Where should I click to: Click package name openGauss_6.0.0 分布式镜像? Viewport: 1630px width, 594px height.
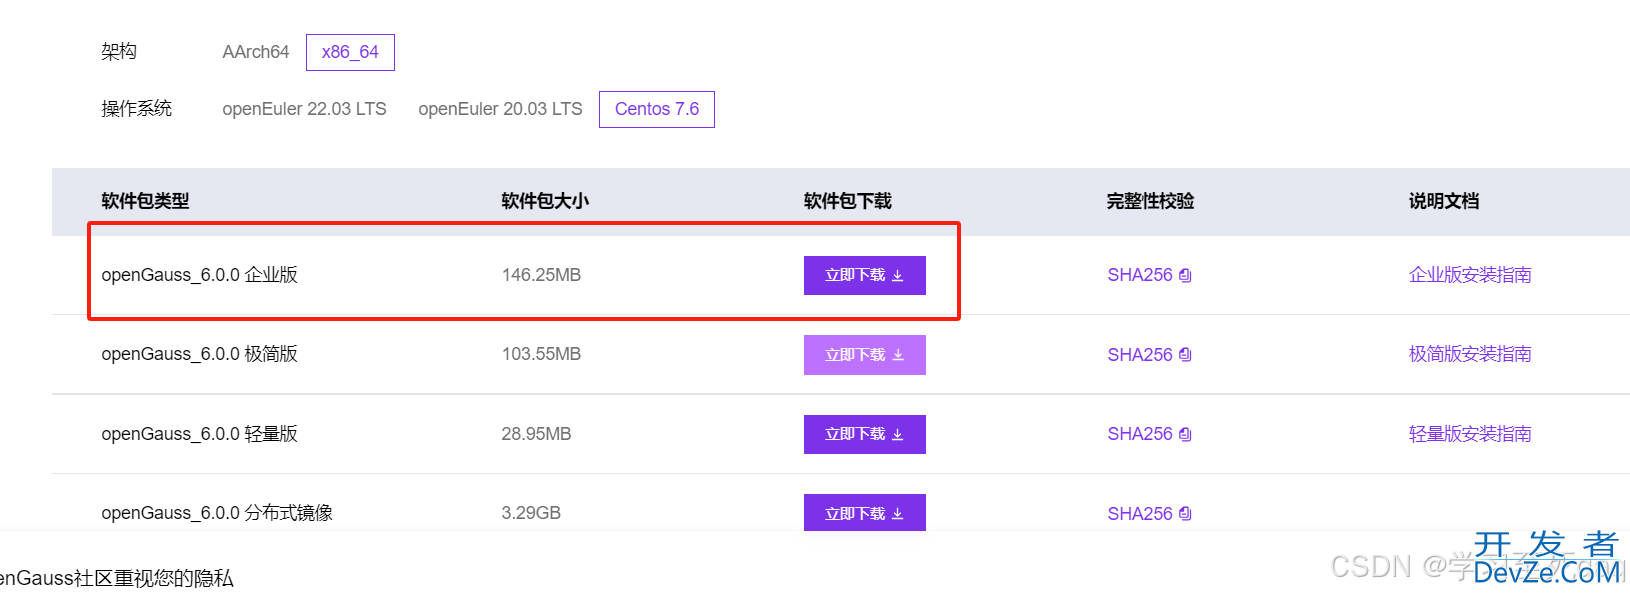pos(217,513)
